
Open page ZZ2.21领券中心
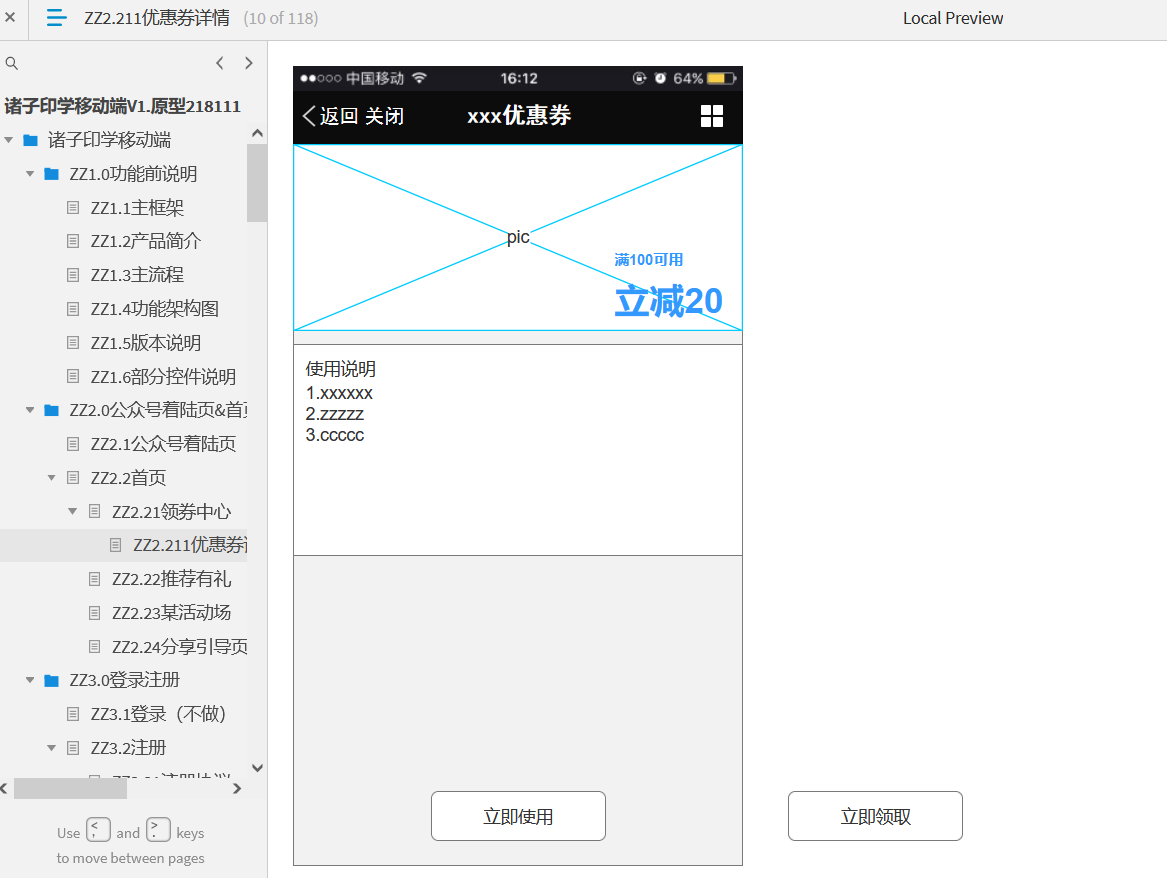[171, 511]
